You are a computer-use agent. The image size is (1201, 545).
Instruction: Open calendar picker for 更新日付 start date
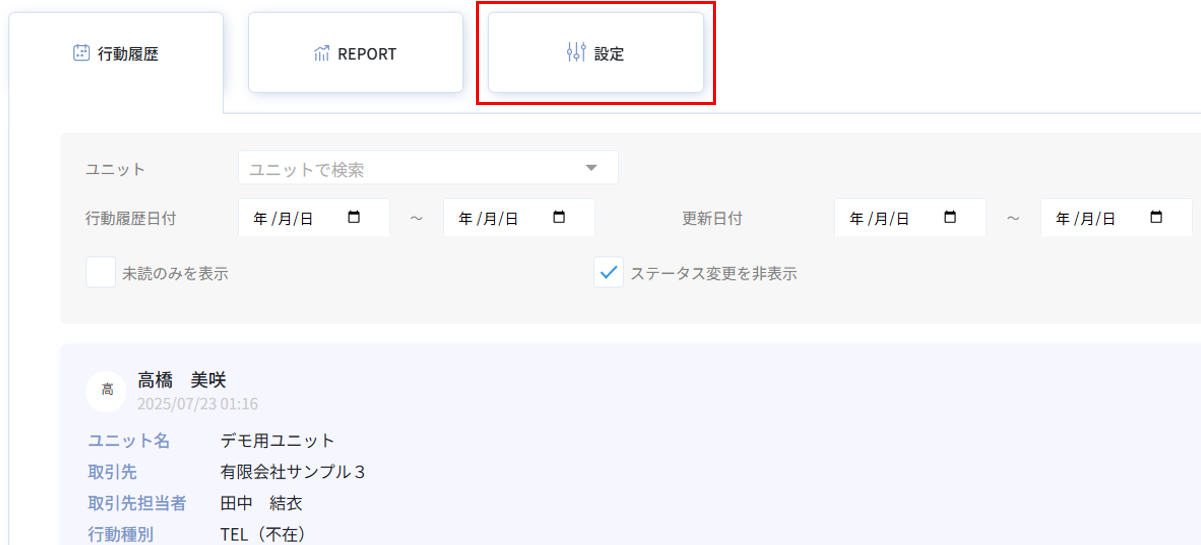tap(950, 217)
